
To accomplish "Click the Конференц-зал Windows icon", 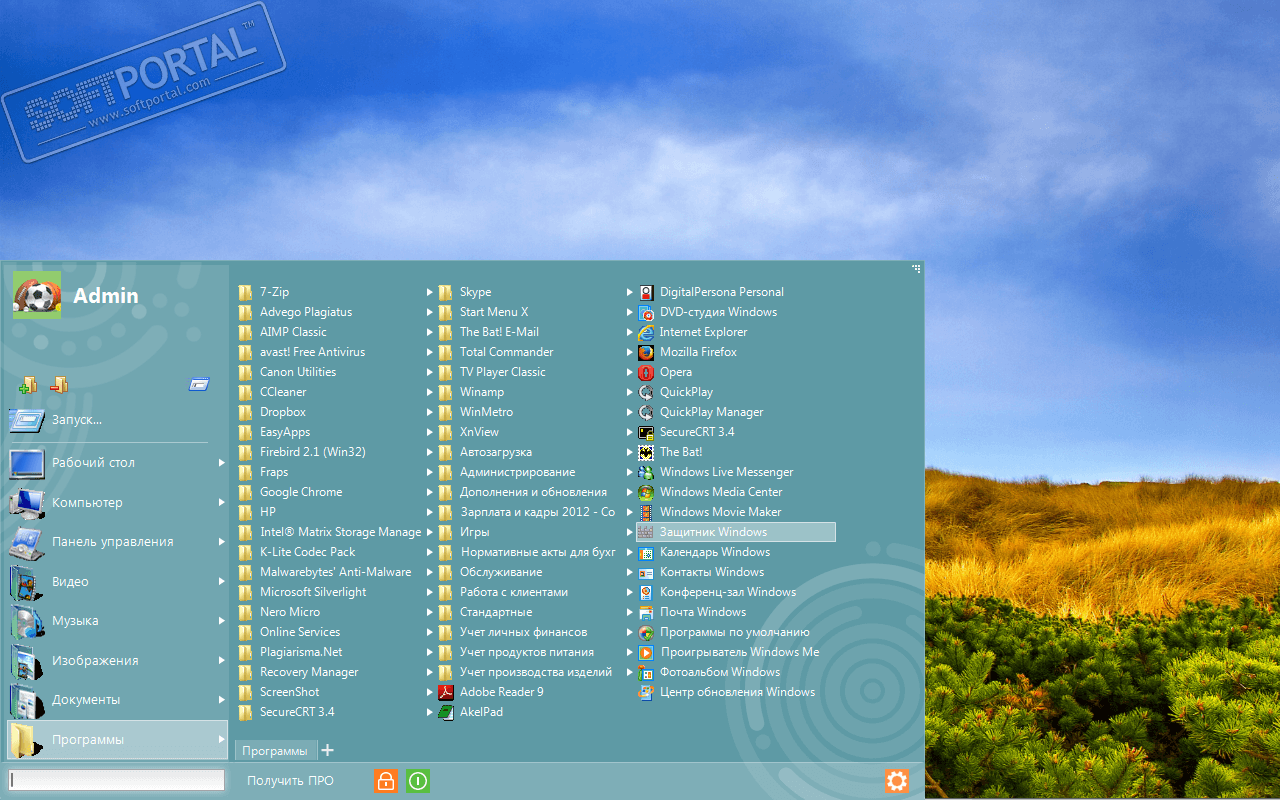I will pyautogui.click(x=646, y=592).
